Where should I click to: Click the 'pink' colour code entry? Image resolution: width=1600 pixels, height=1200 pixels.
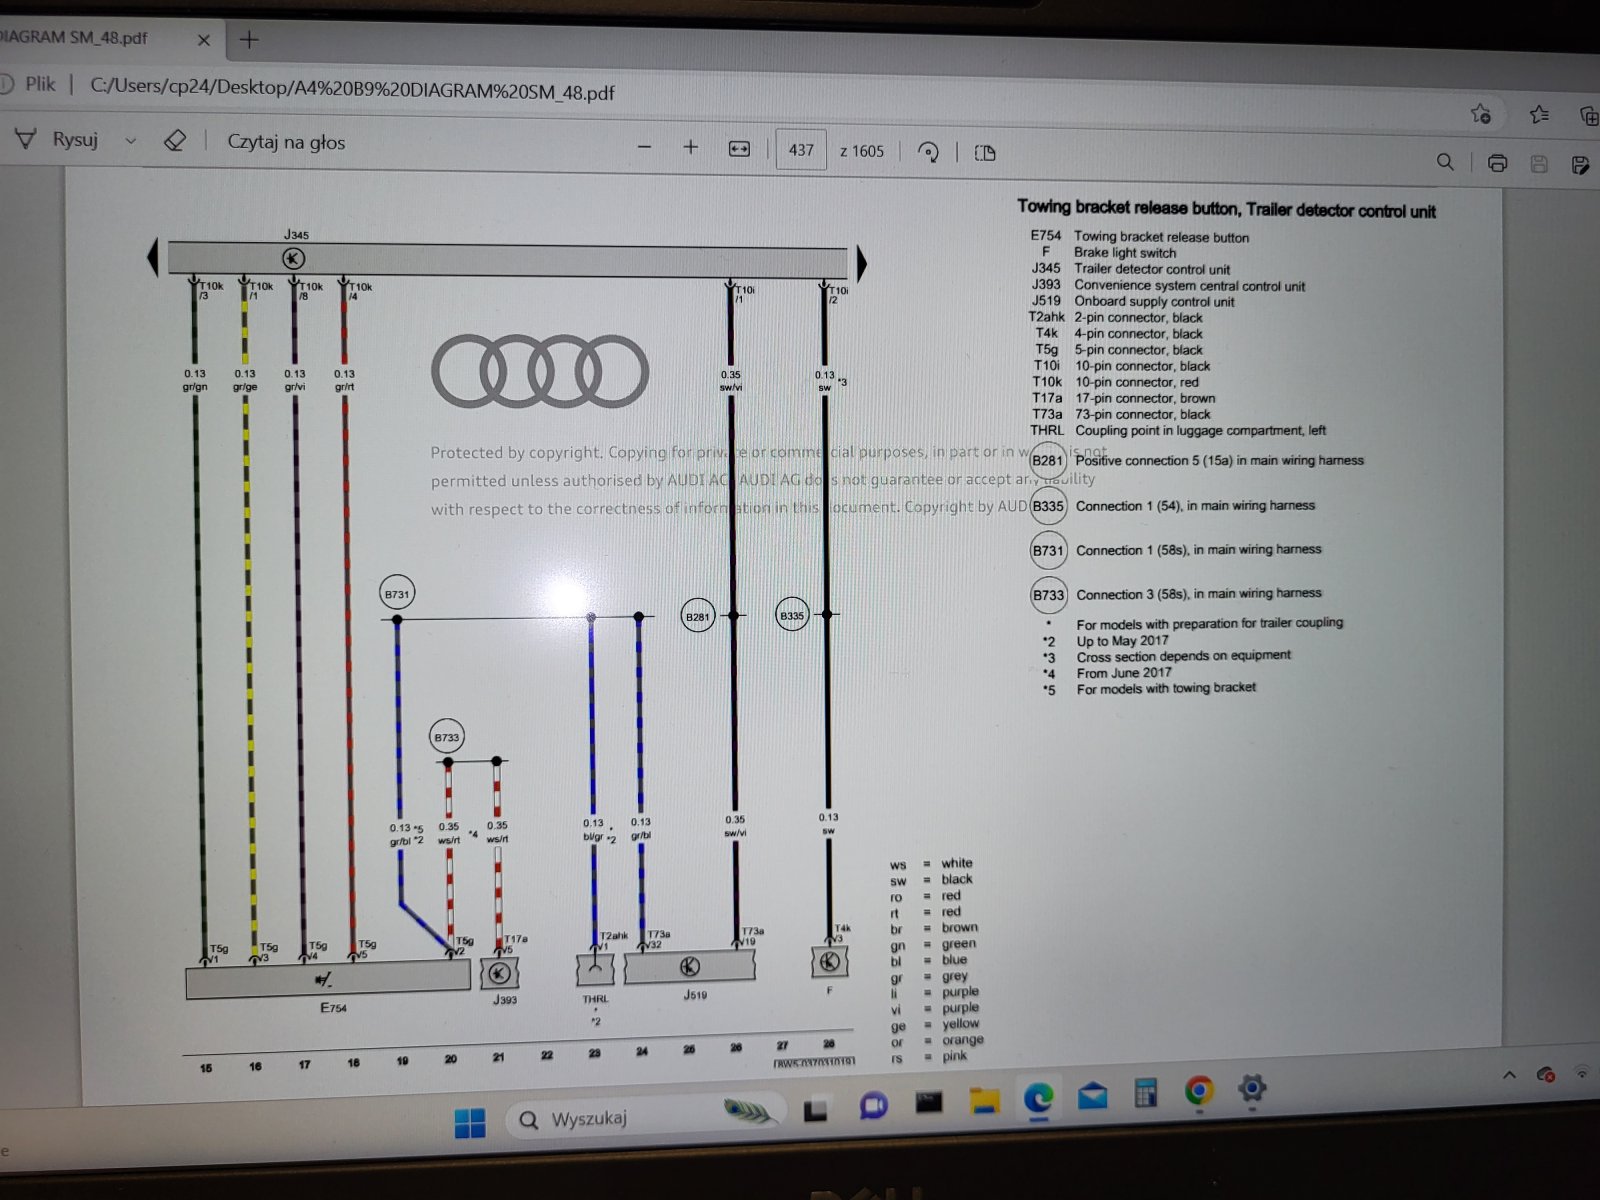954,1056
